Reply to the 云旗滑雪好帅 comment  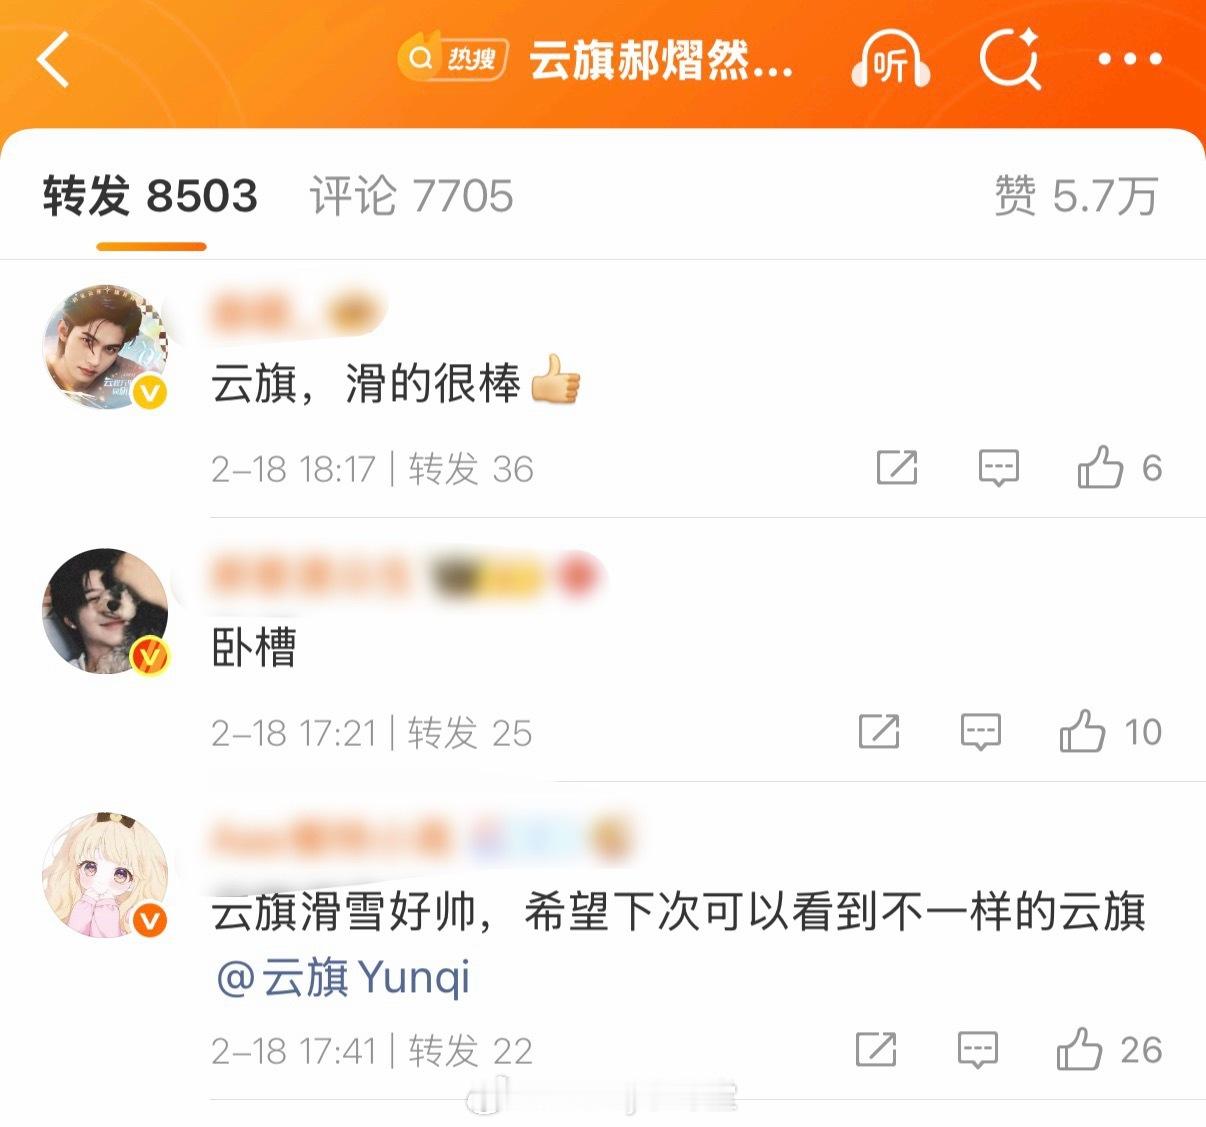[978, 1050]
